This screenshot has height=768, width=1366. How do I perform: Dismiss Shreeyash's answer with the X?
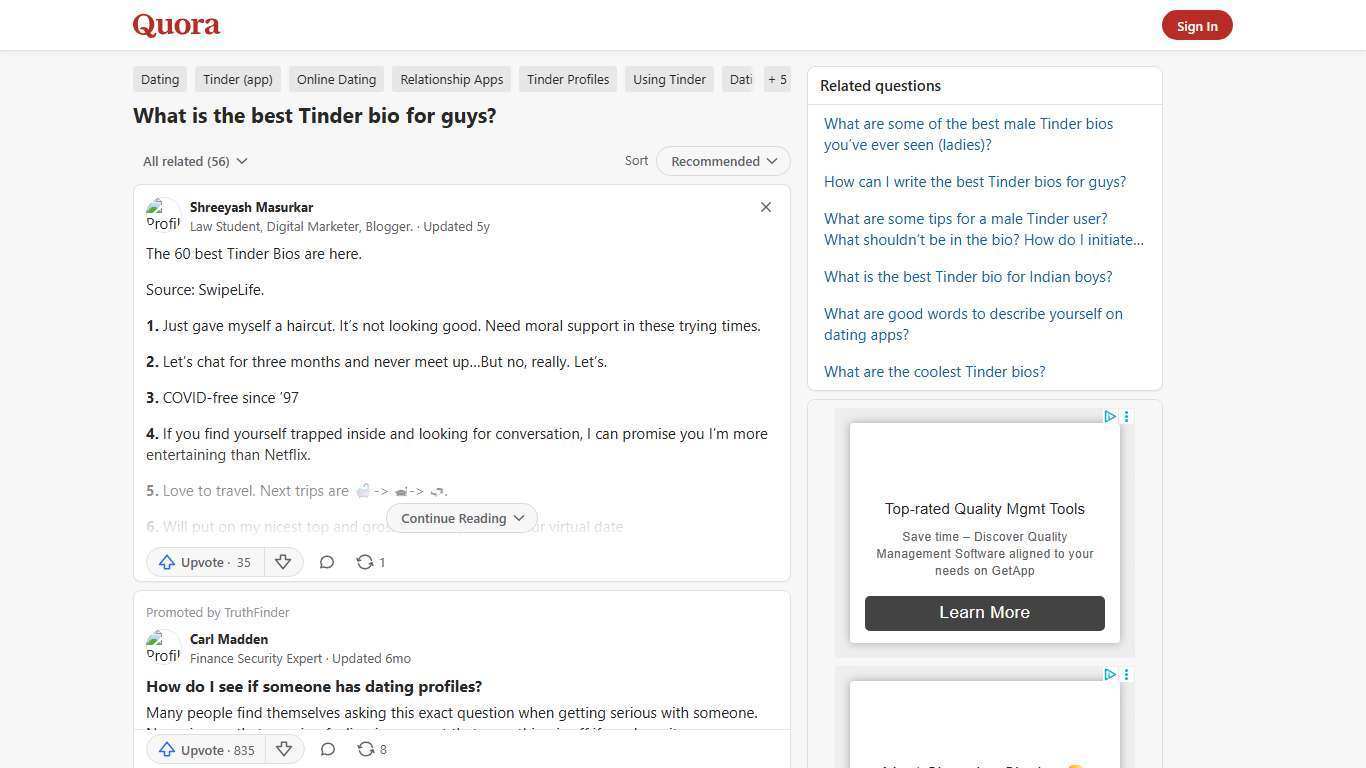[766, 207]
